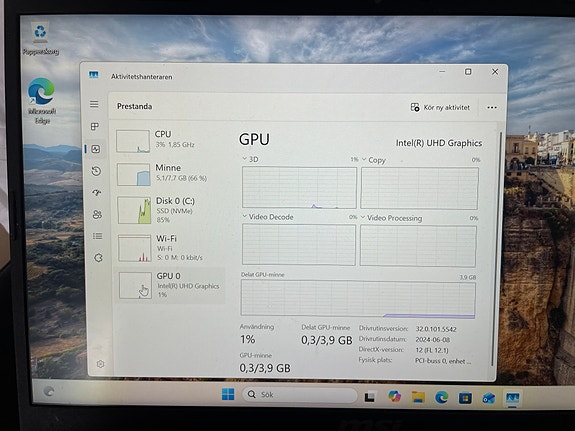Expand the Video Processing engine dropdown
Viewport: 575px width, 431px height.
coord(392,218)
